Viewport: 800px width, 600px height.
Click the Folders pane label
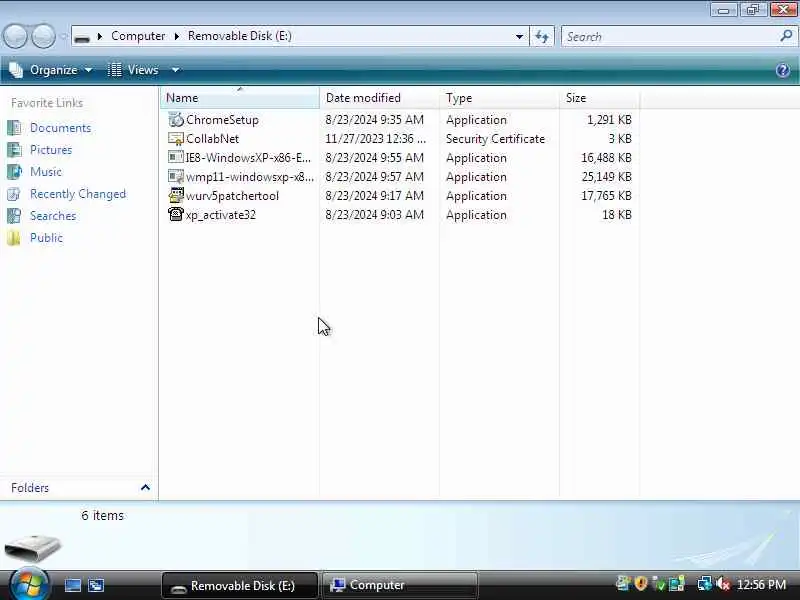coord(30,488)
